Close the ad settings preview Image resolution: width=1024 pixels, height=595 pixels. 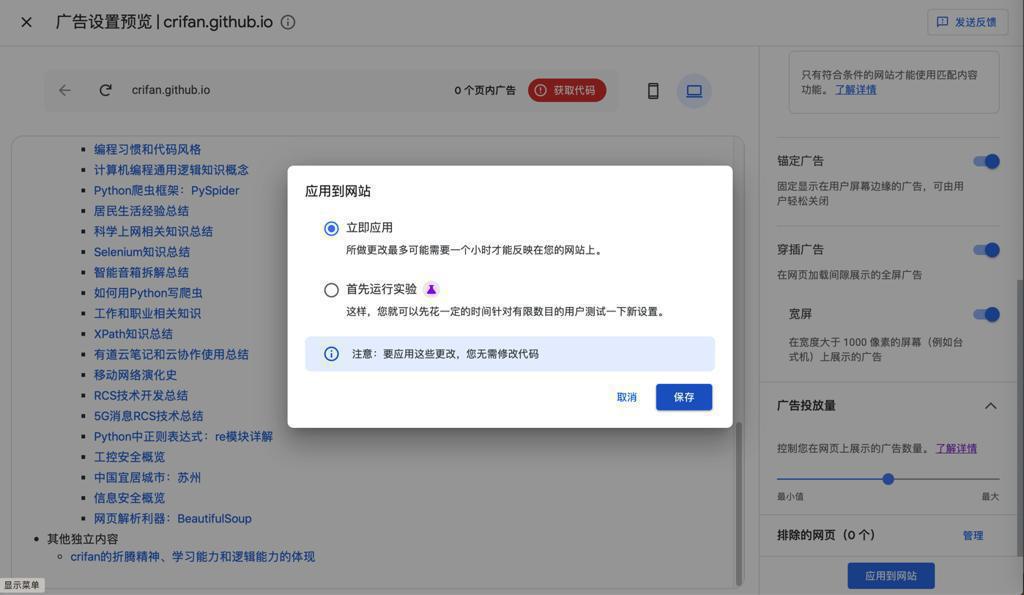[26, 22]
